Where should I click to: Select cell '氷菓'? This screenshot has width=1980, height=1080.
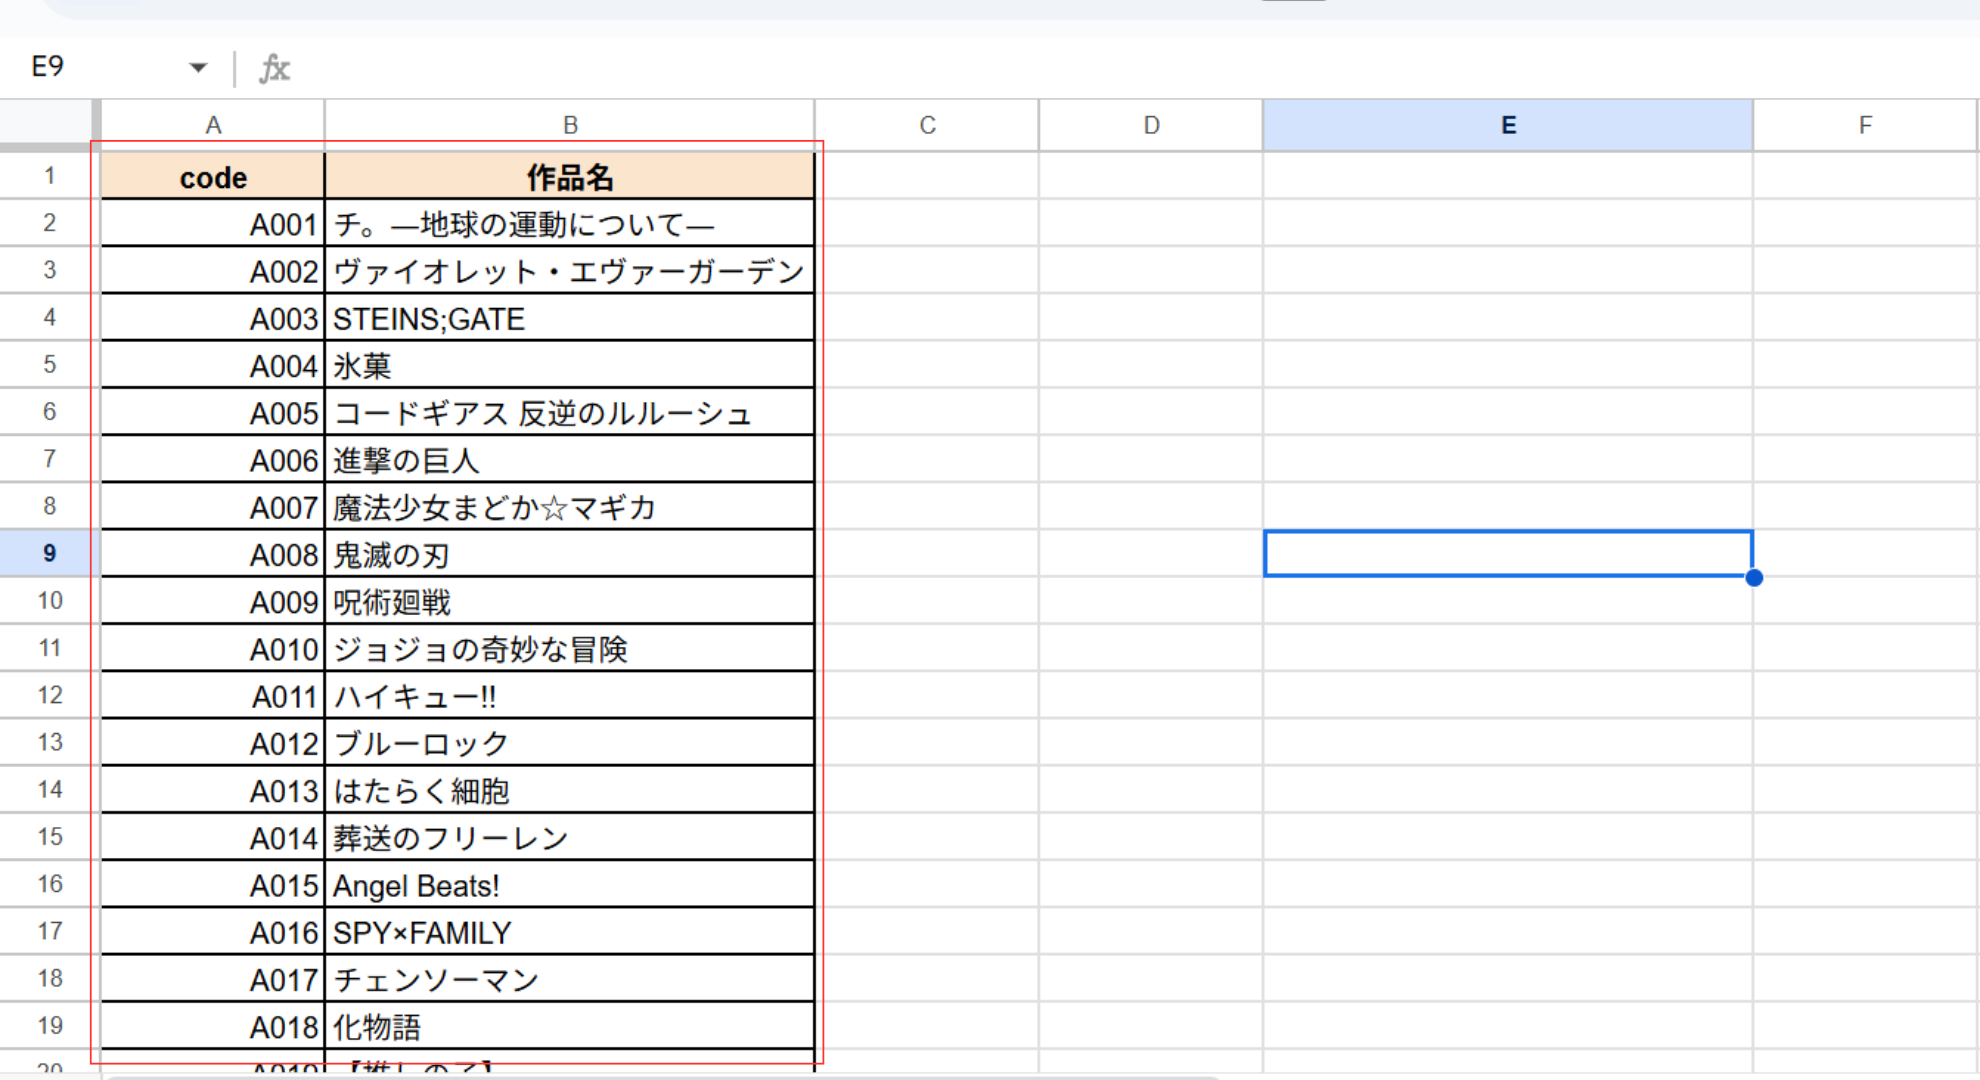(570, 365)
